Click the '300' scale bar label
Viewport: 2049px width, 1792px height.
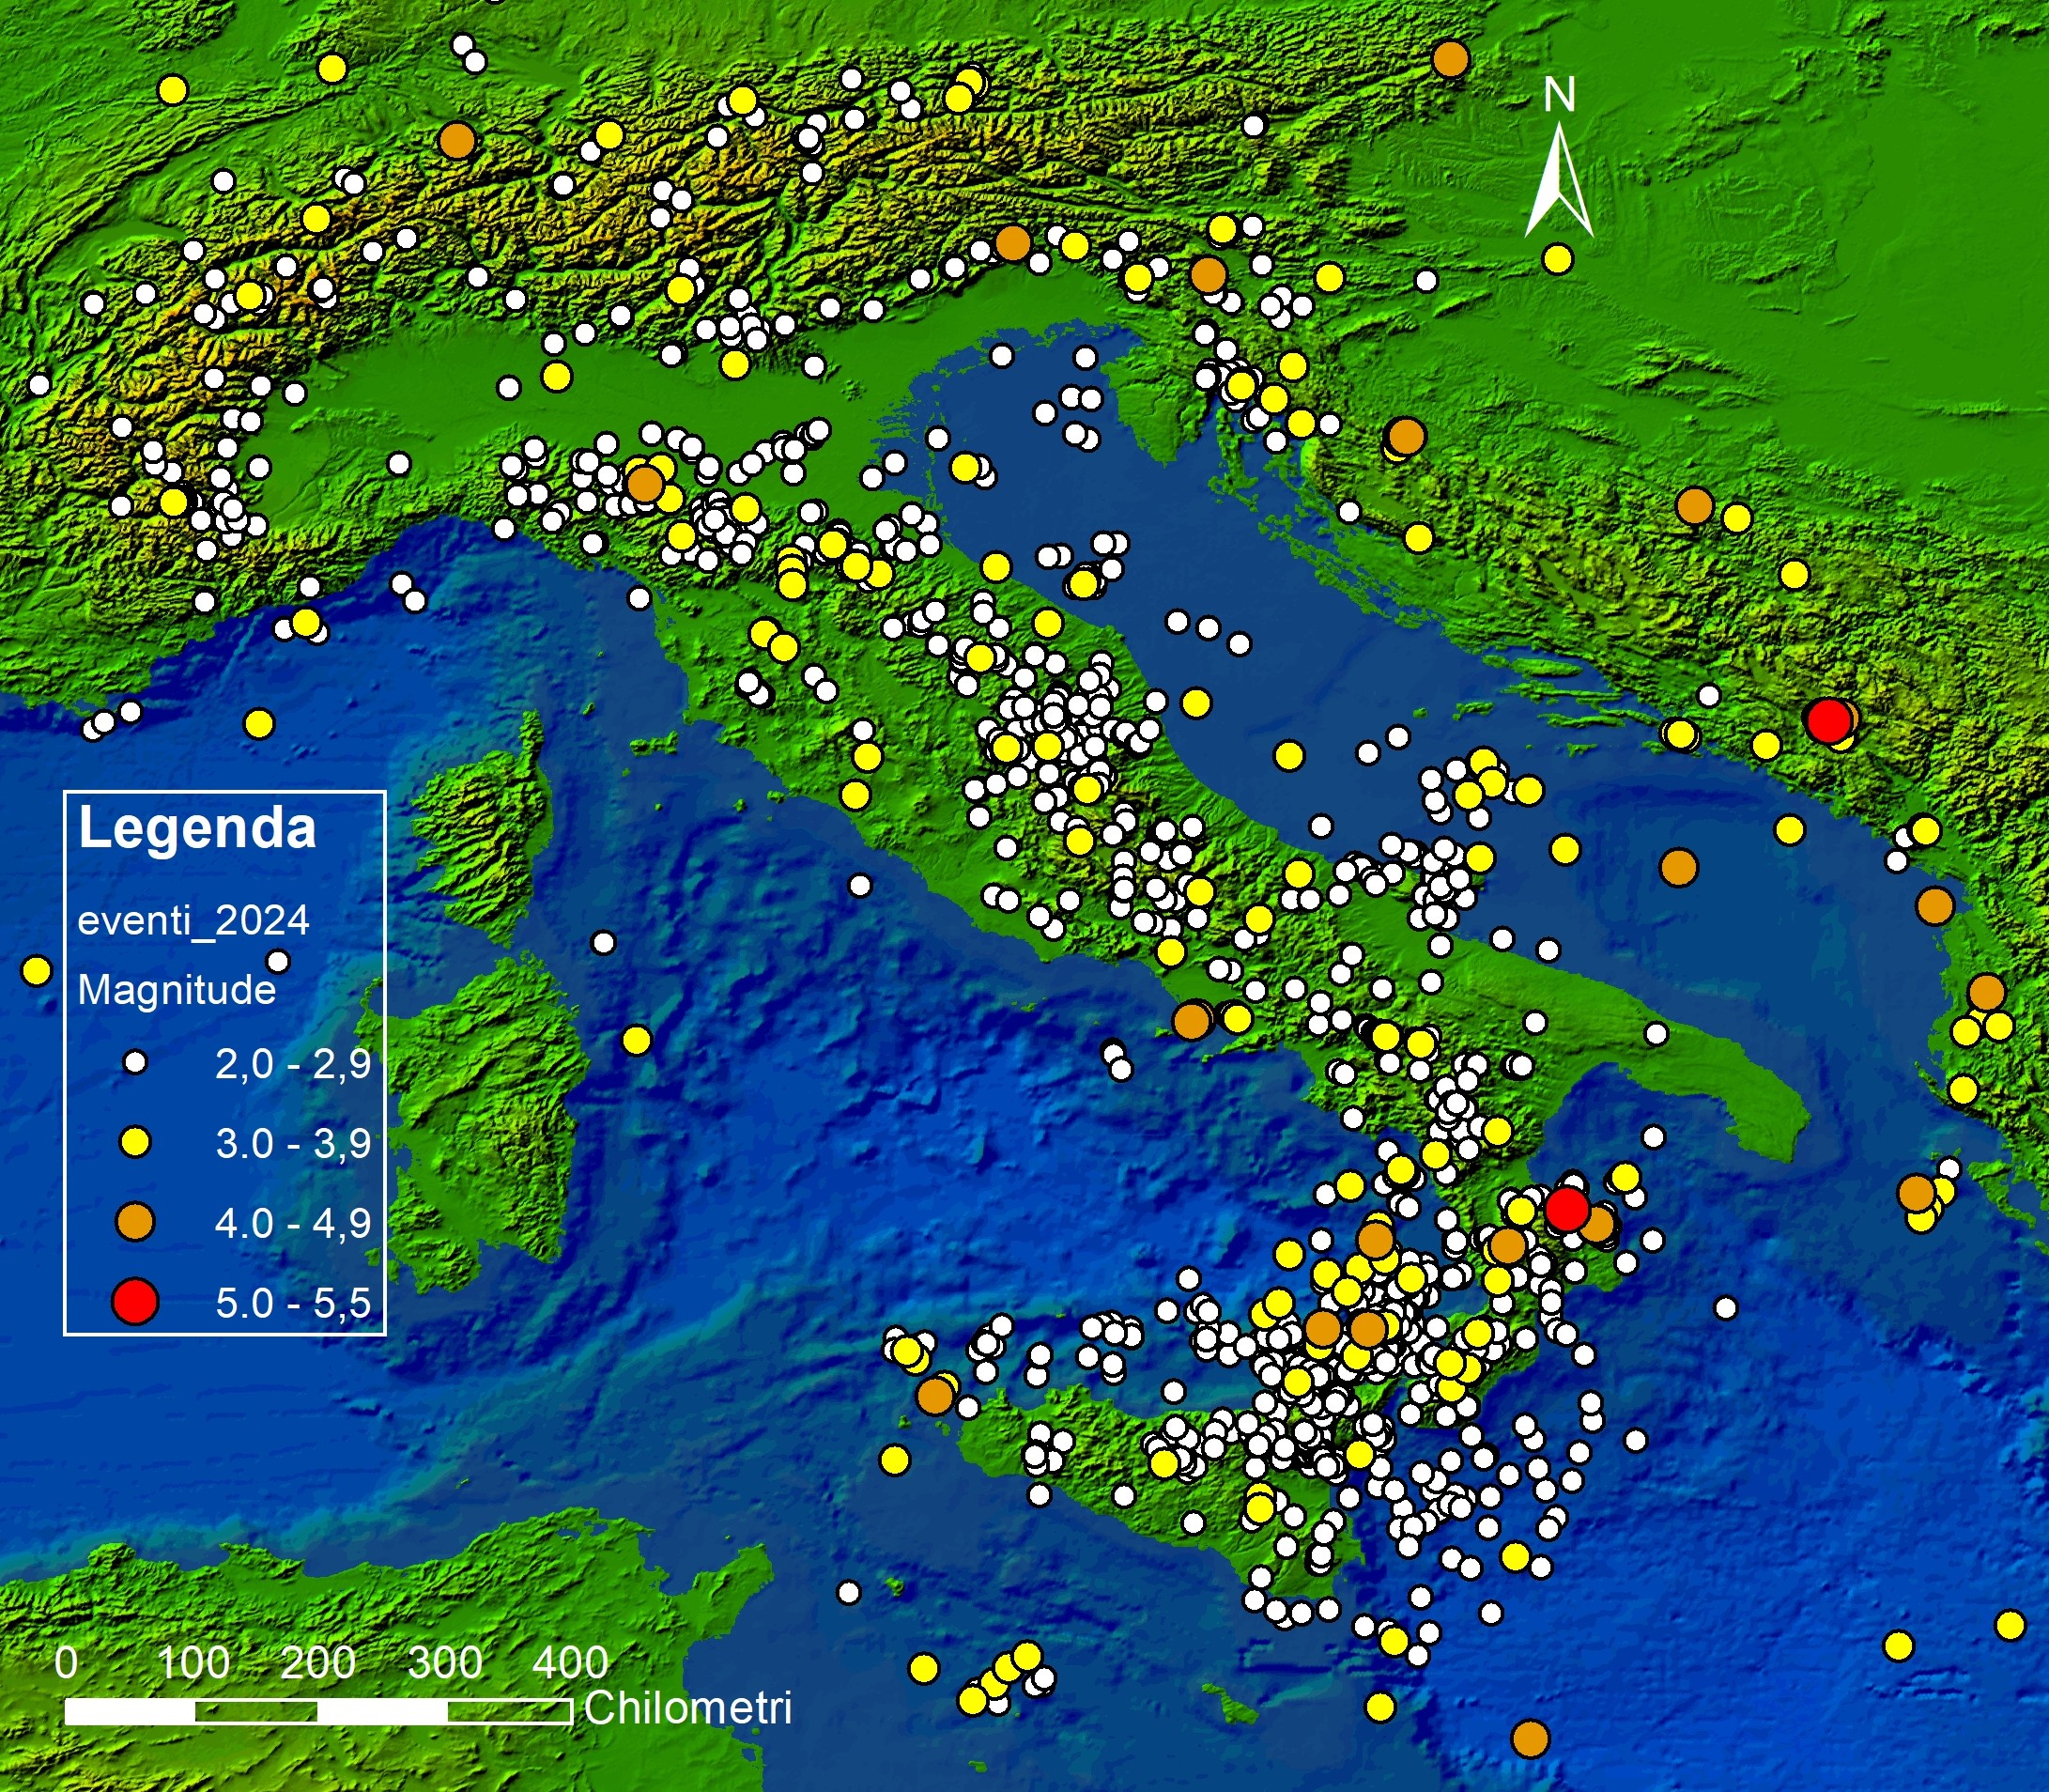click(x=445, y=1663)
